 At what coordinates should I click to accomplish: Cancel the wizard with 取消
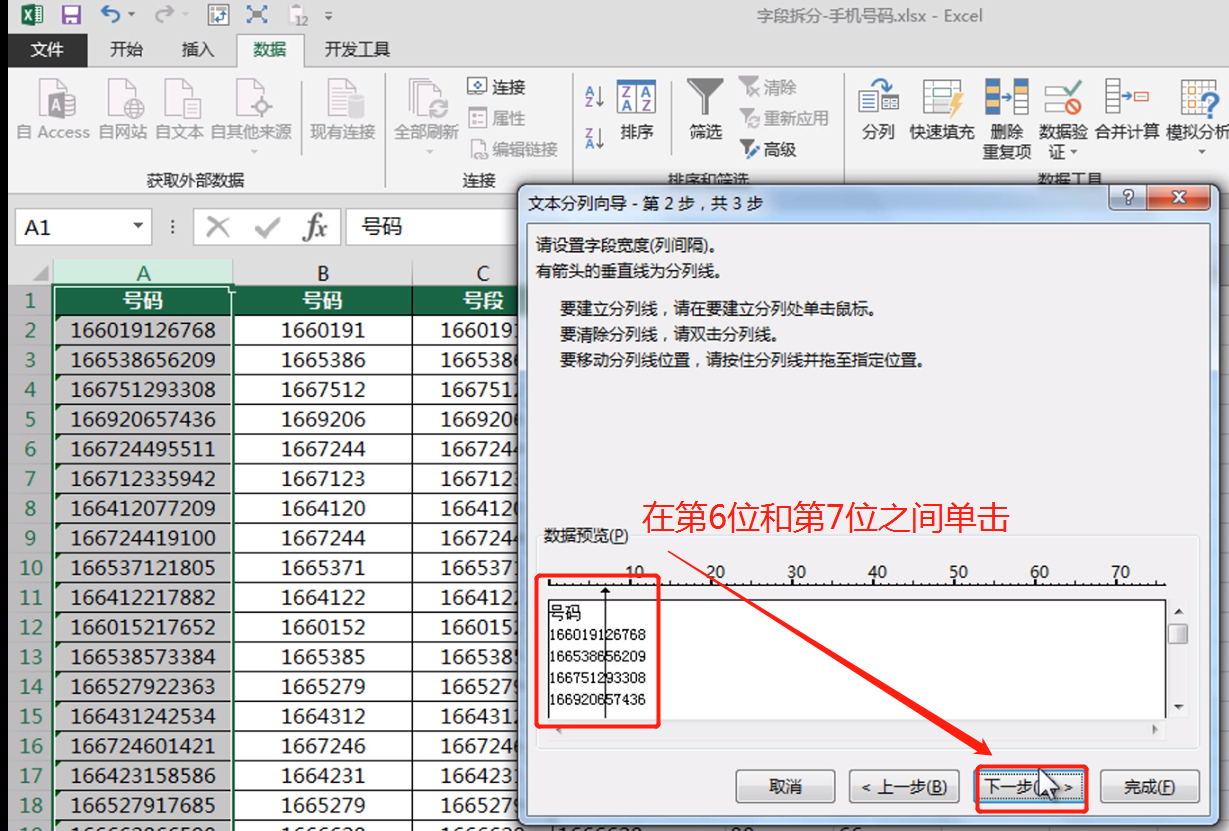click(x=784, y=786)
